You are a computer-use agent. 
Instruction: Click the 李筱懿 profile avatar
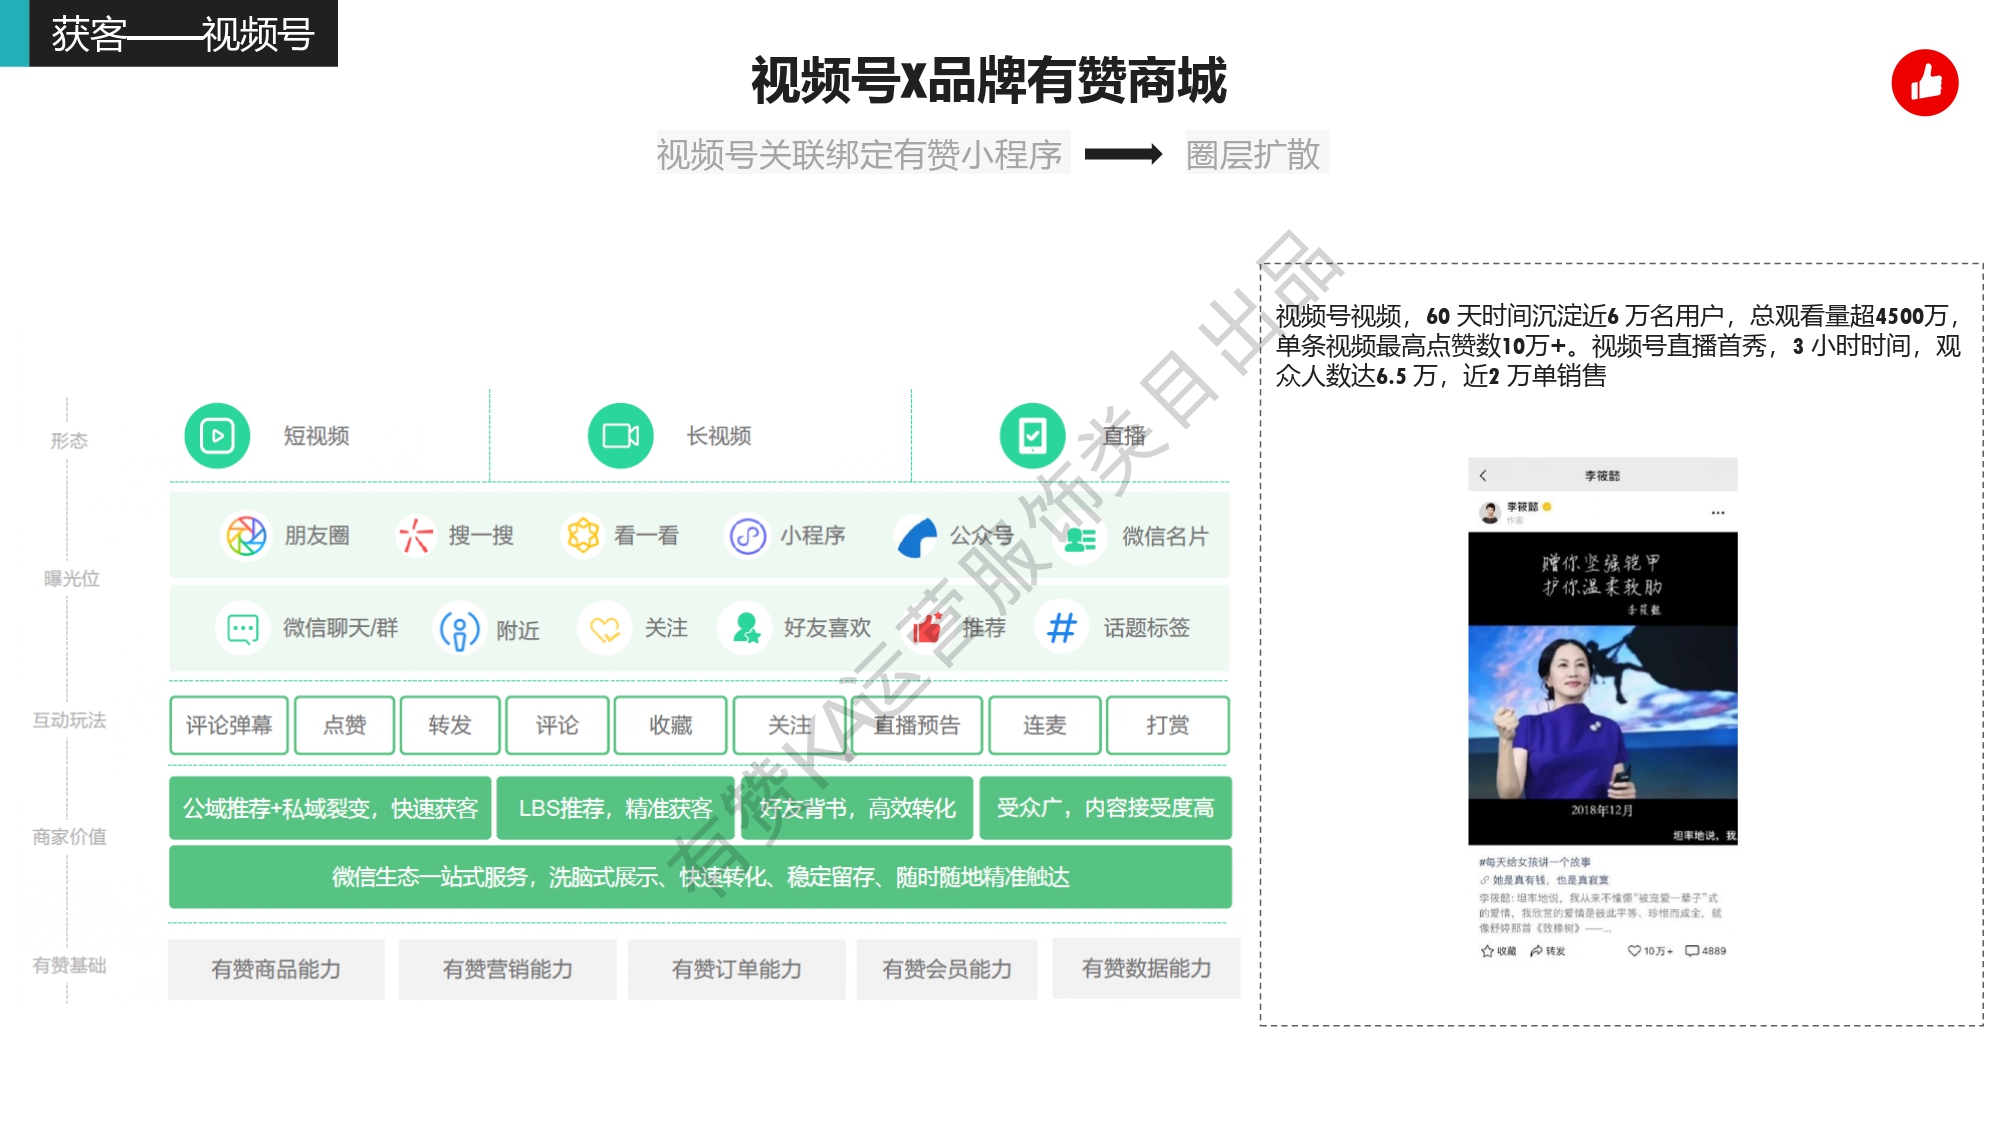tap(1489, 512)
